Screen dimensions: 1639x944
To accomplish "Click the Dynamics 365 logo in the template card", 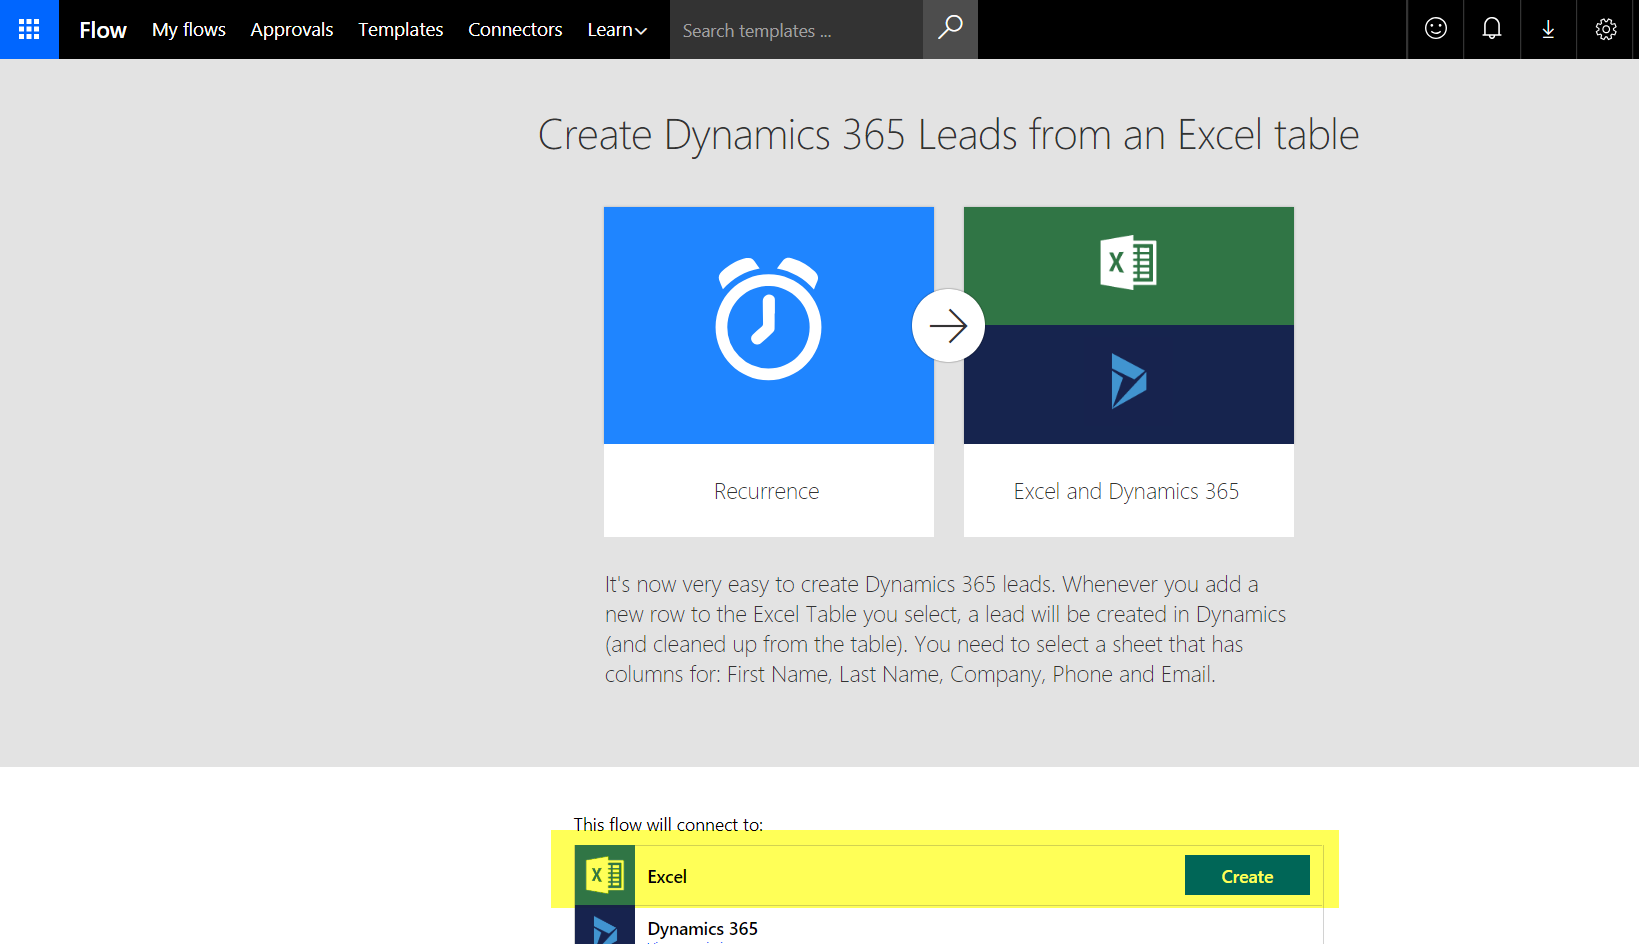I will pyautogui.click(x=1128, y=381).
